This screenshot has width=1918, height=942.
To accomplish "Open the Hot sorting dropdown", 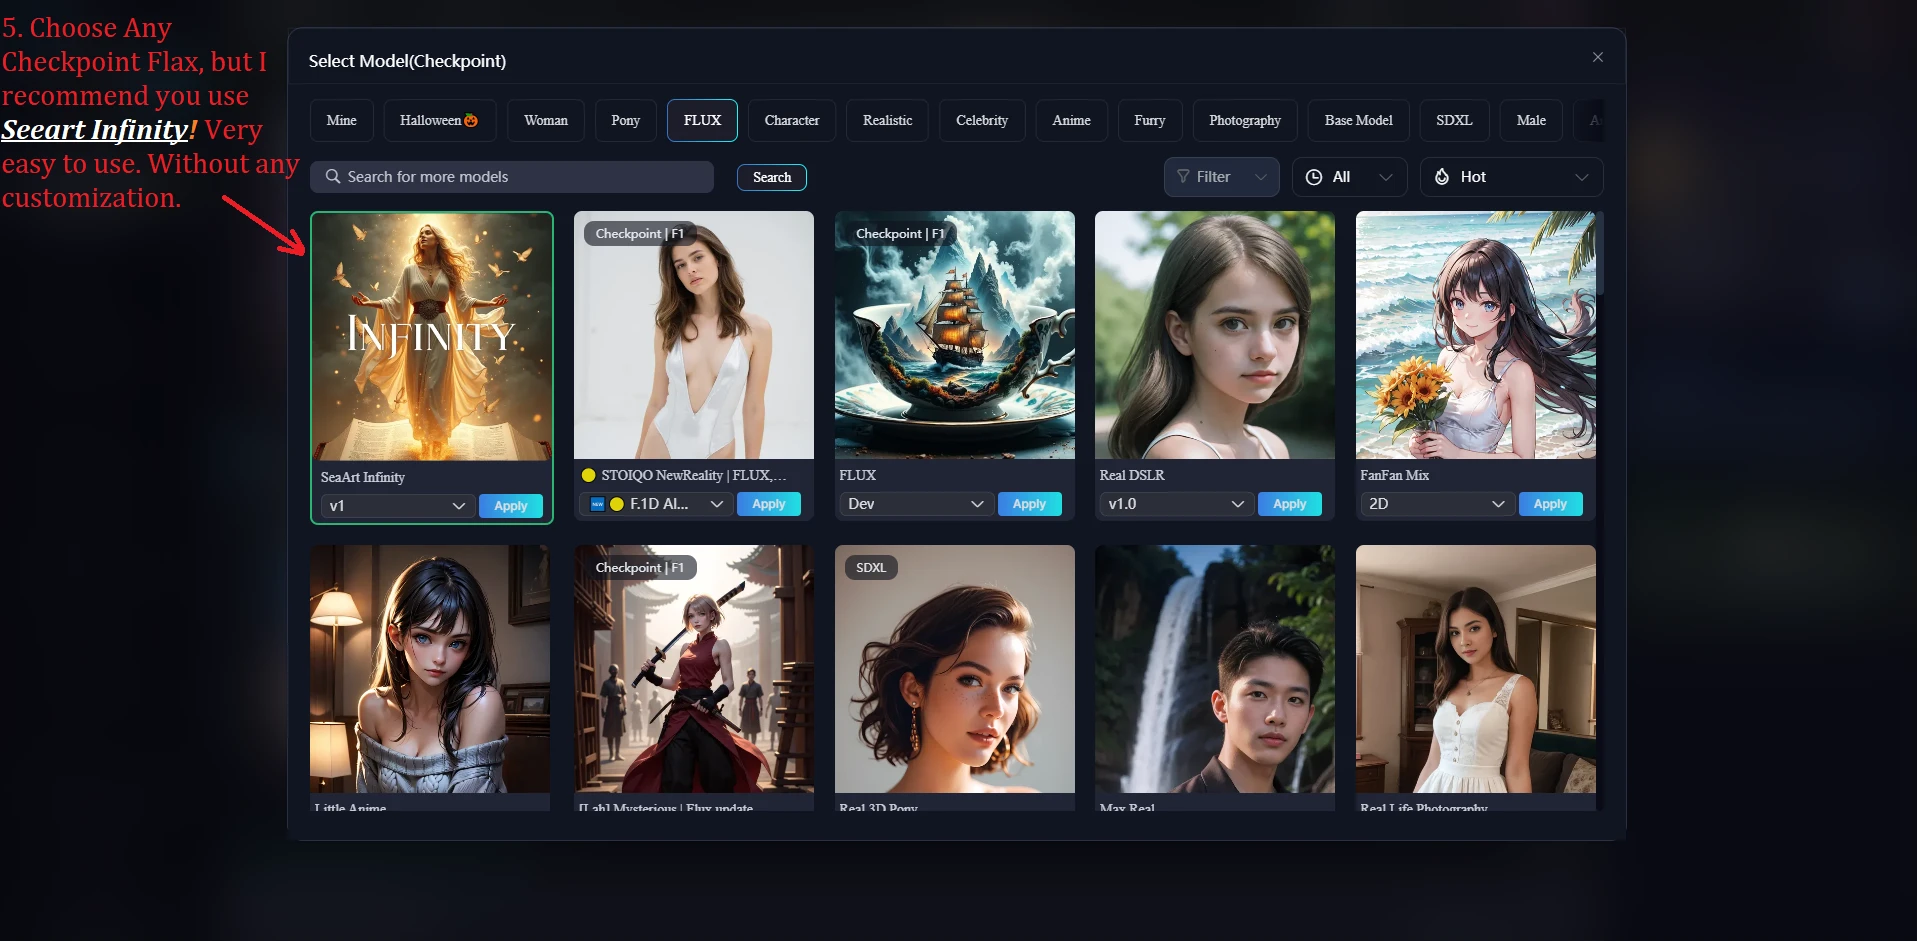I will (x=1511, y=177).
